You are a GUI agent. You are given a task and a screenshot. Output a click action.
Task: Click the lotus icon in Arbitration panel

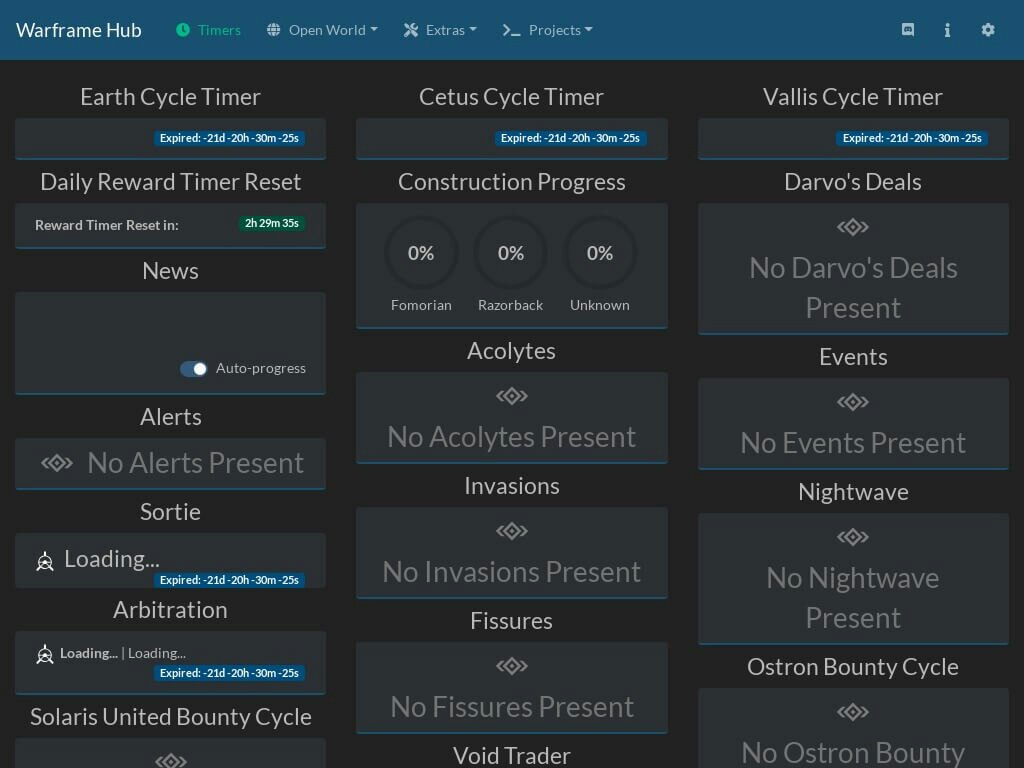pos(44,654)
